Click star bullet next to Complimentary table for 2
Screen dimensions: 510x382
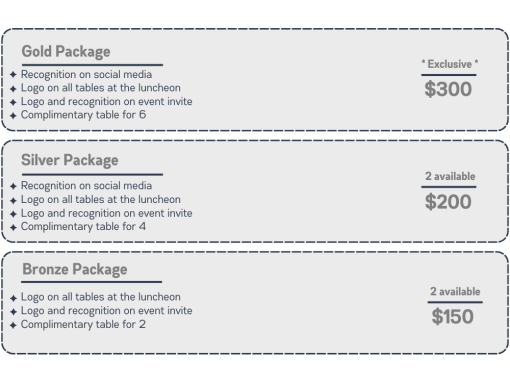click(x=13, y=325)
